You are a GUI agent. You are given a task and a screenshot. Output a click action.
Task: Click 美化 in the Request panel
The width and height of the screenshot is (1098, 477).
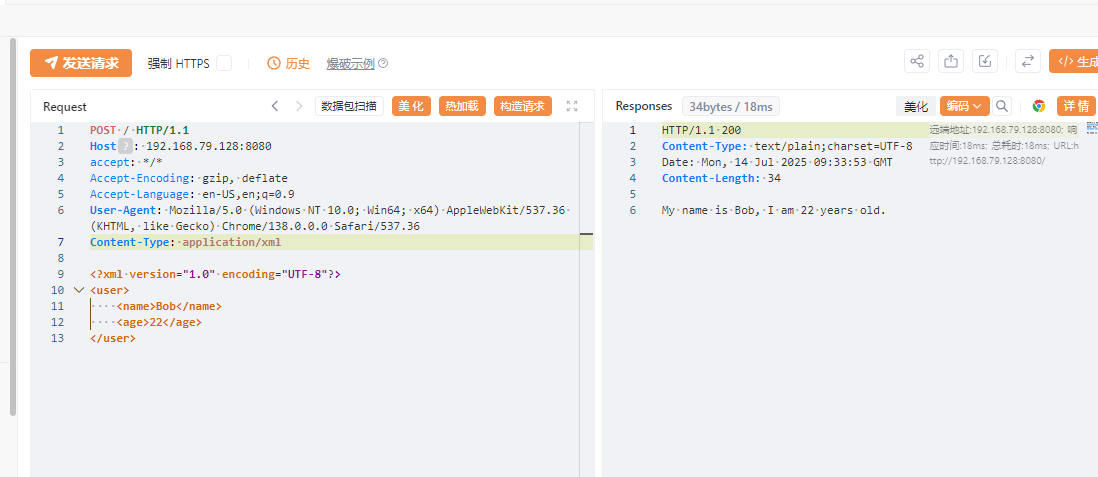(411, 106)
